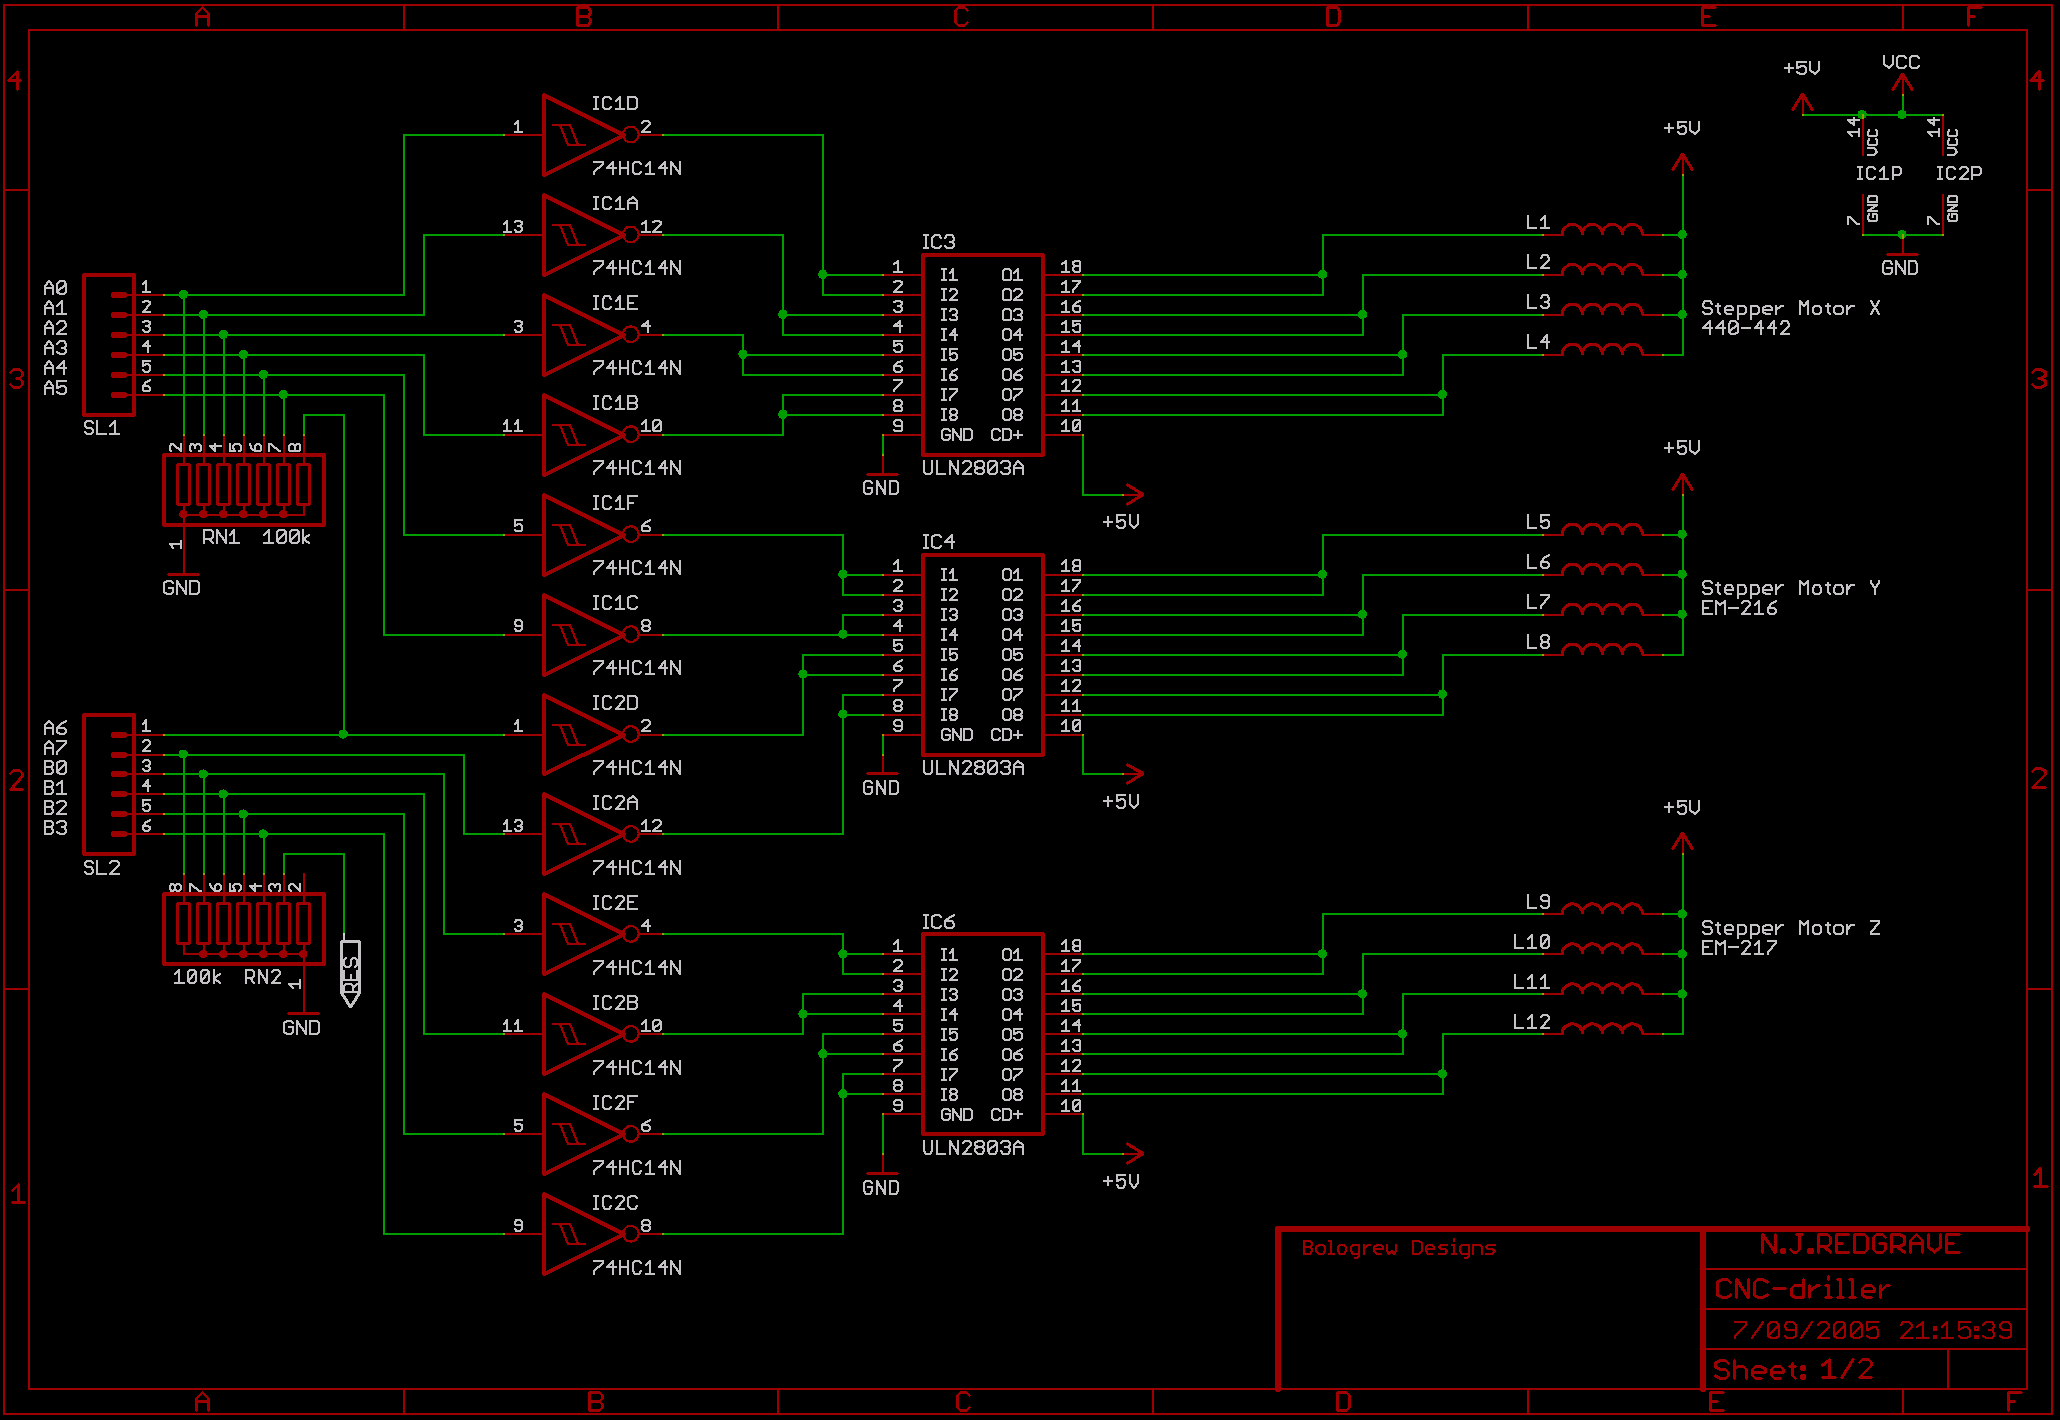Click the +5V supply arrow above L1
Screen dimensions: 2060x1420
click(x=1683, y=163)
